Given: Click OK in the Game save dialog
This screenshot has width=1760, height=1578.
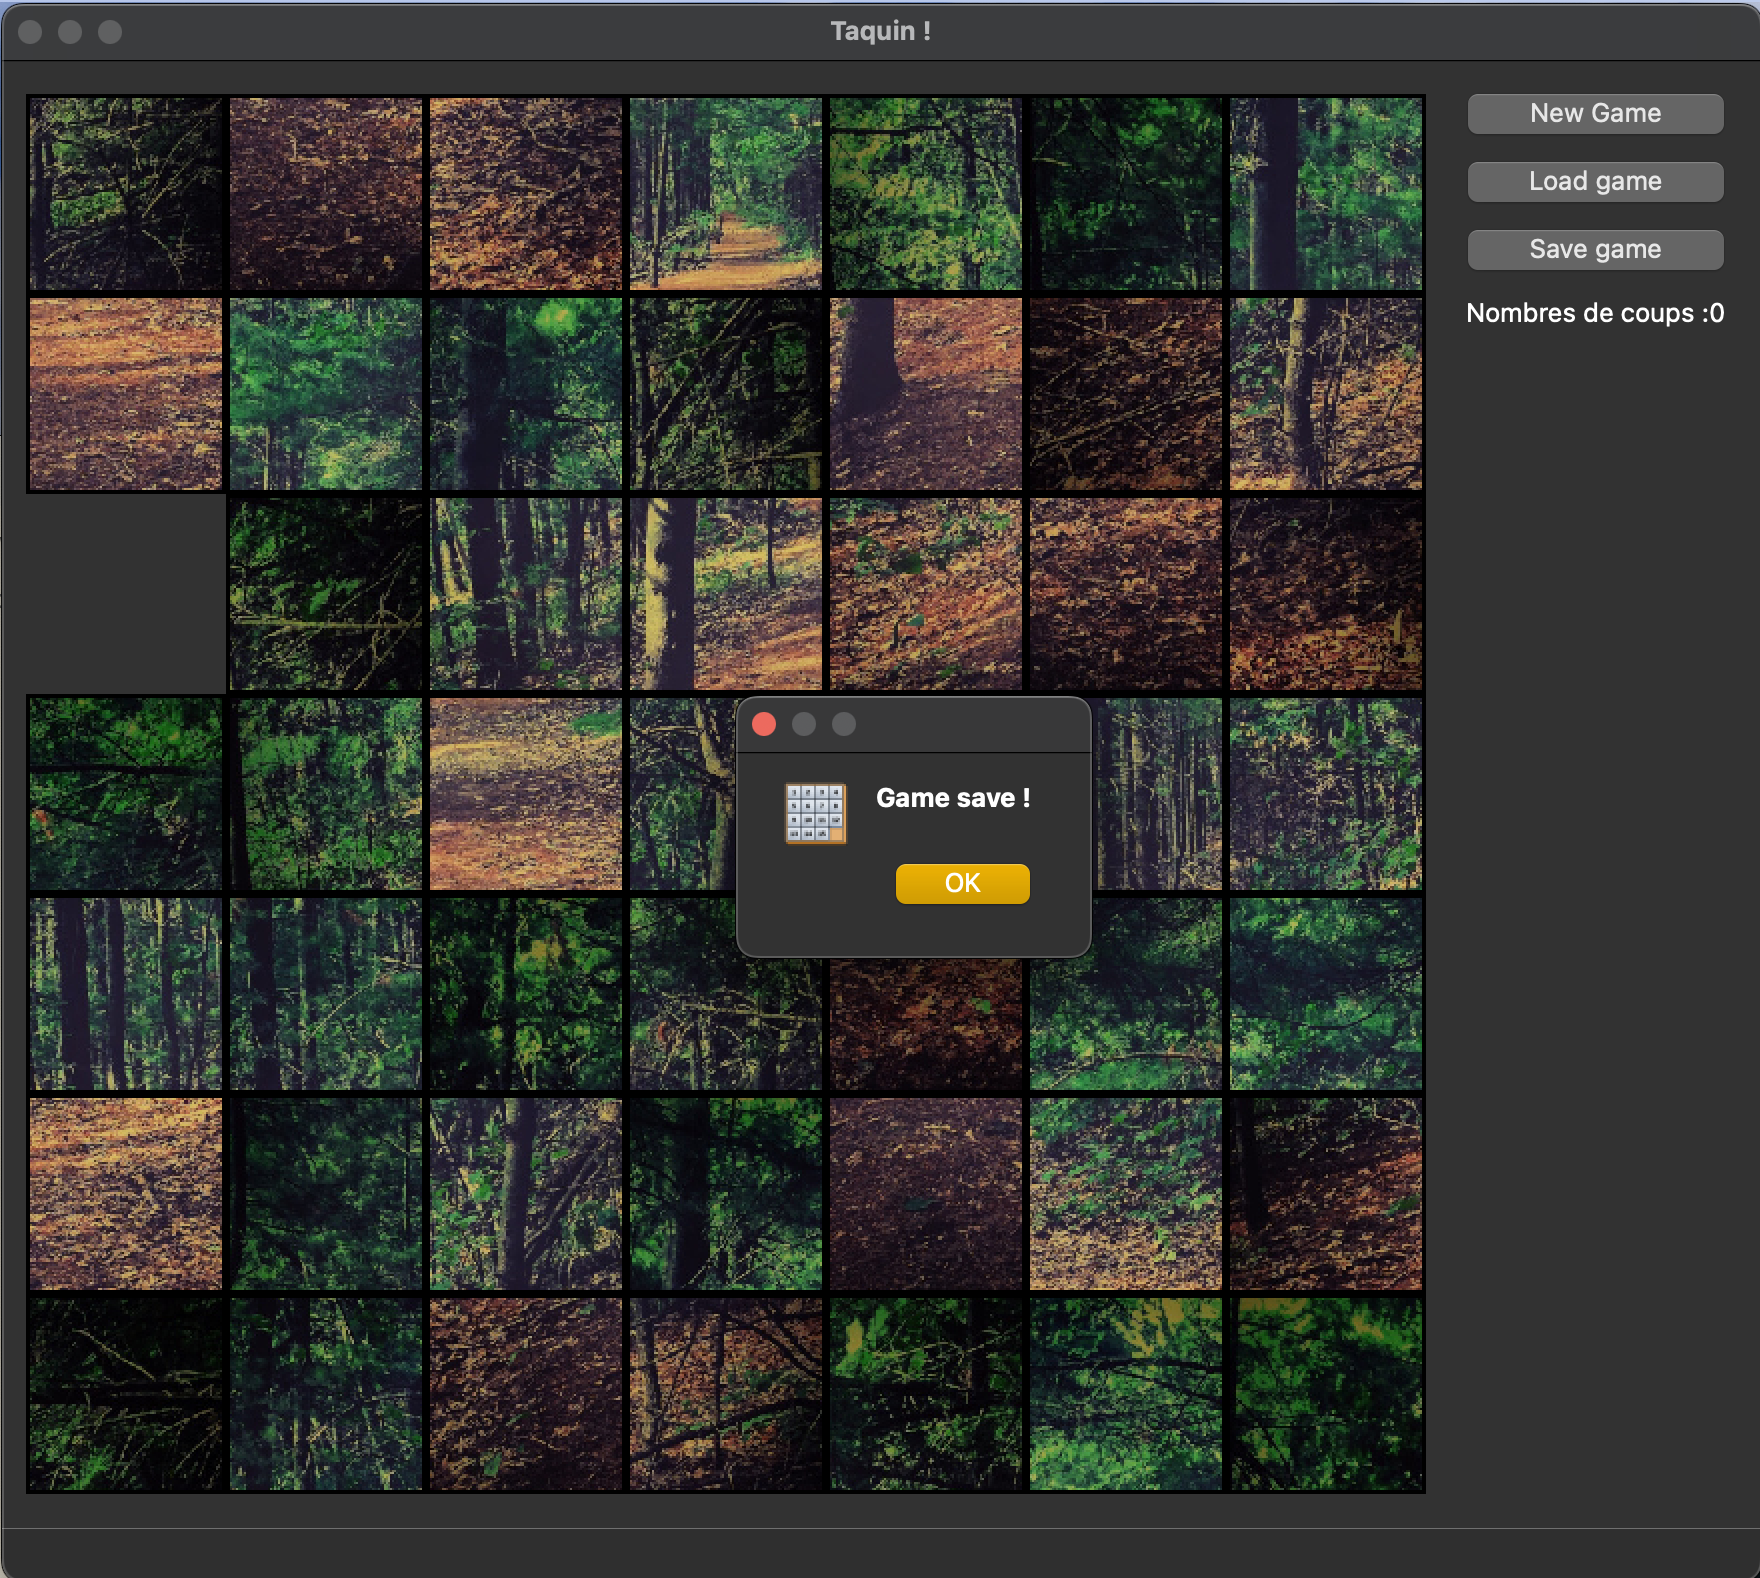Looking at the screenshot, I should 962,883.
